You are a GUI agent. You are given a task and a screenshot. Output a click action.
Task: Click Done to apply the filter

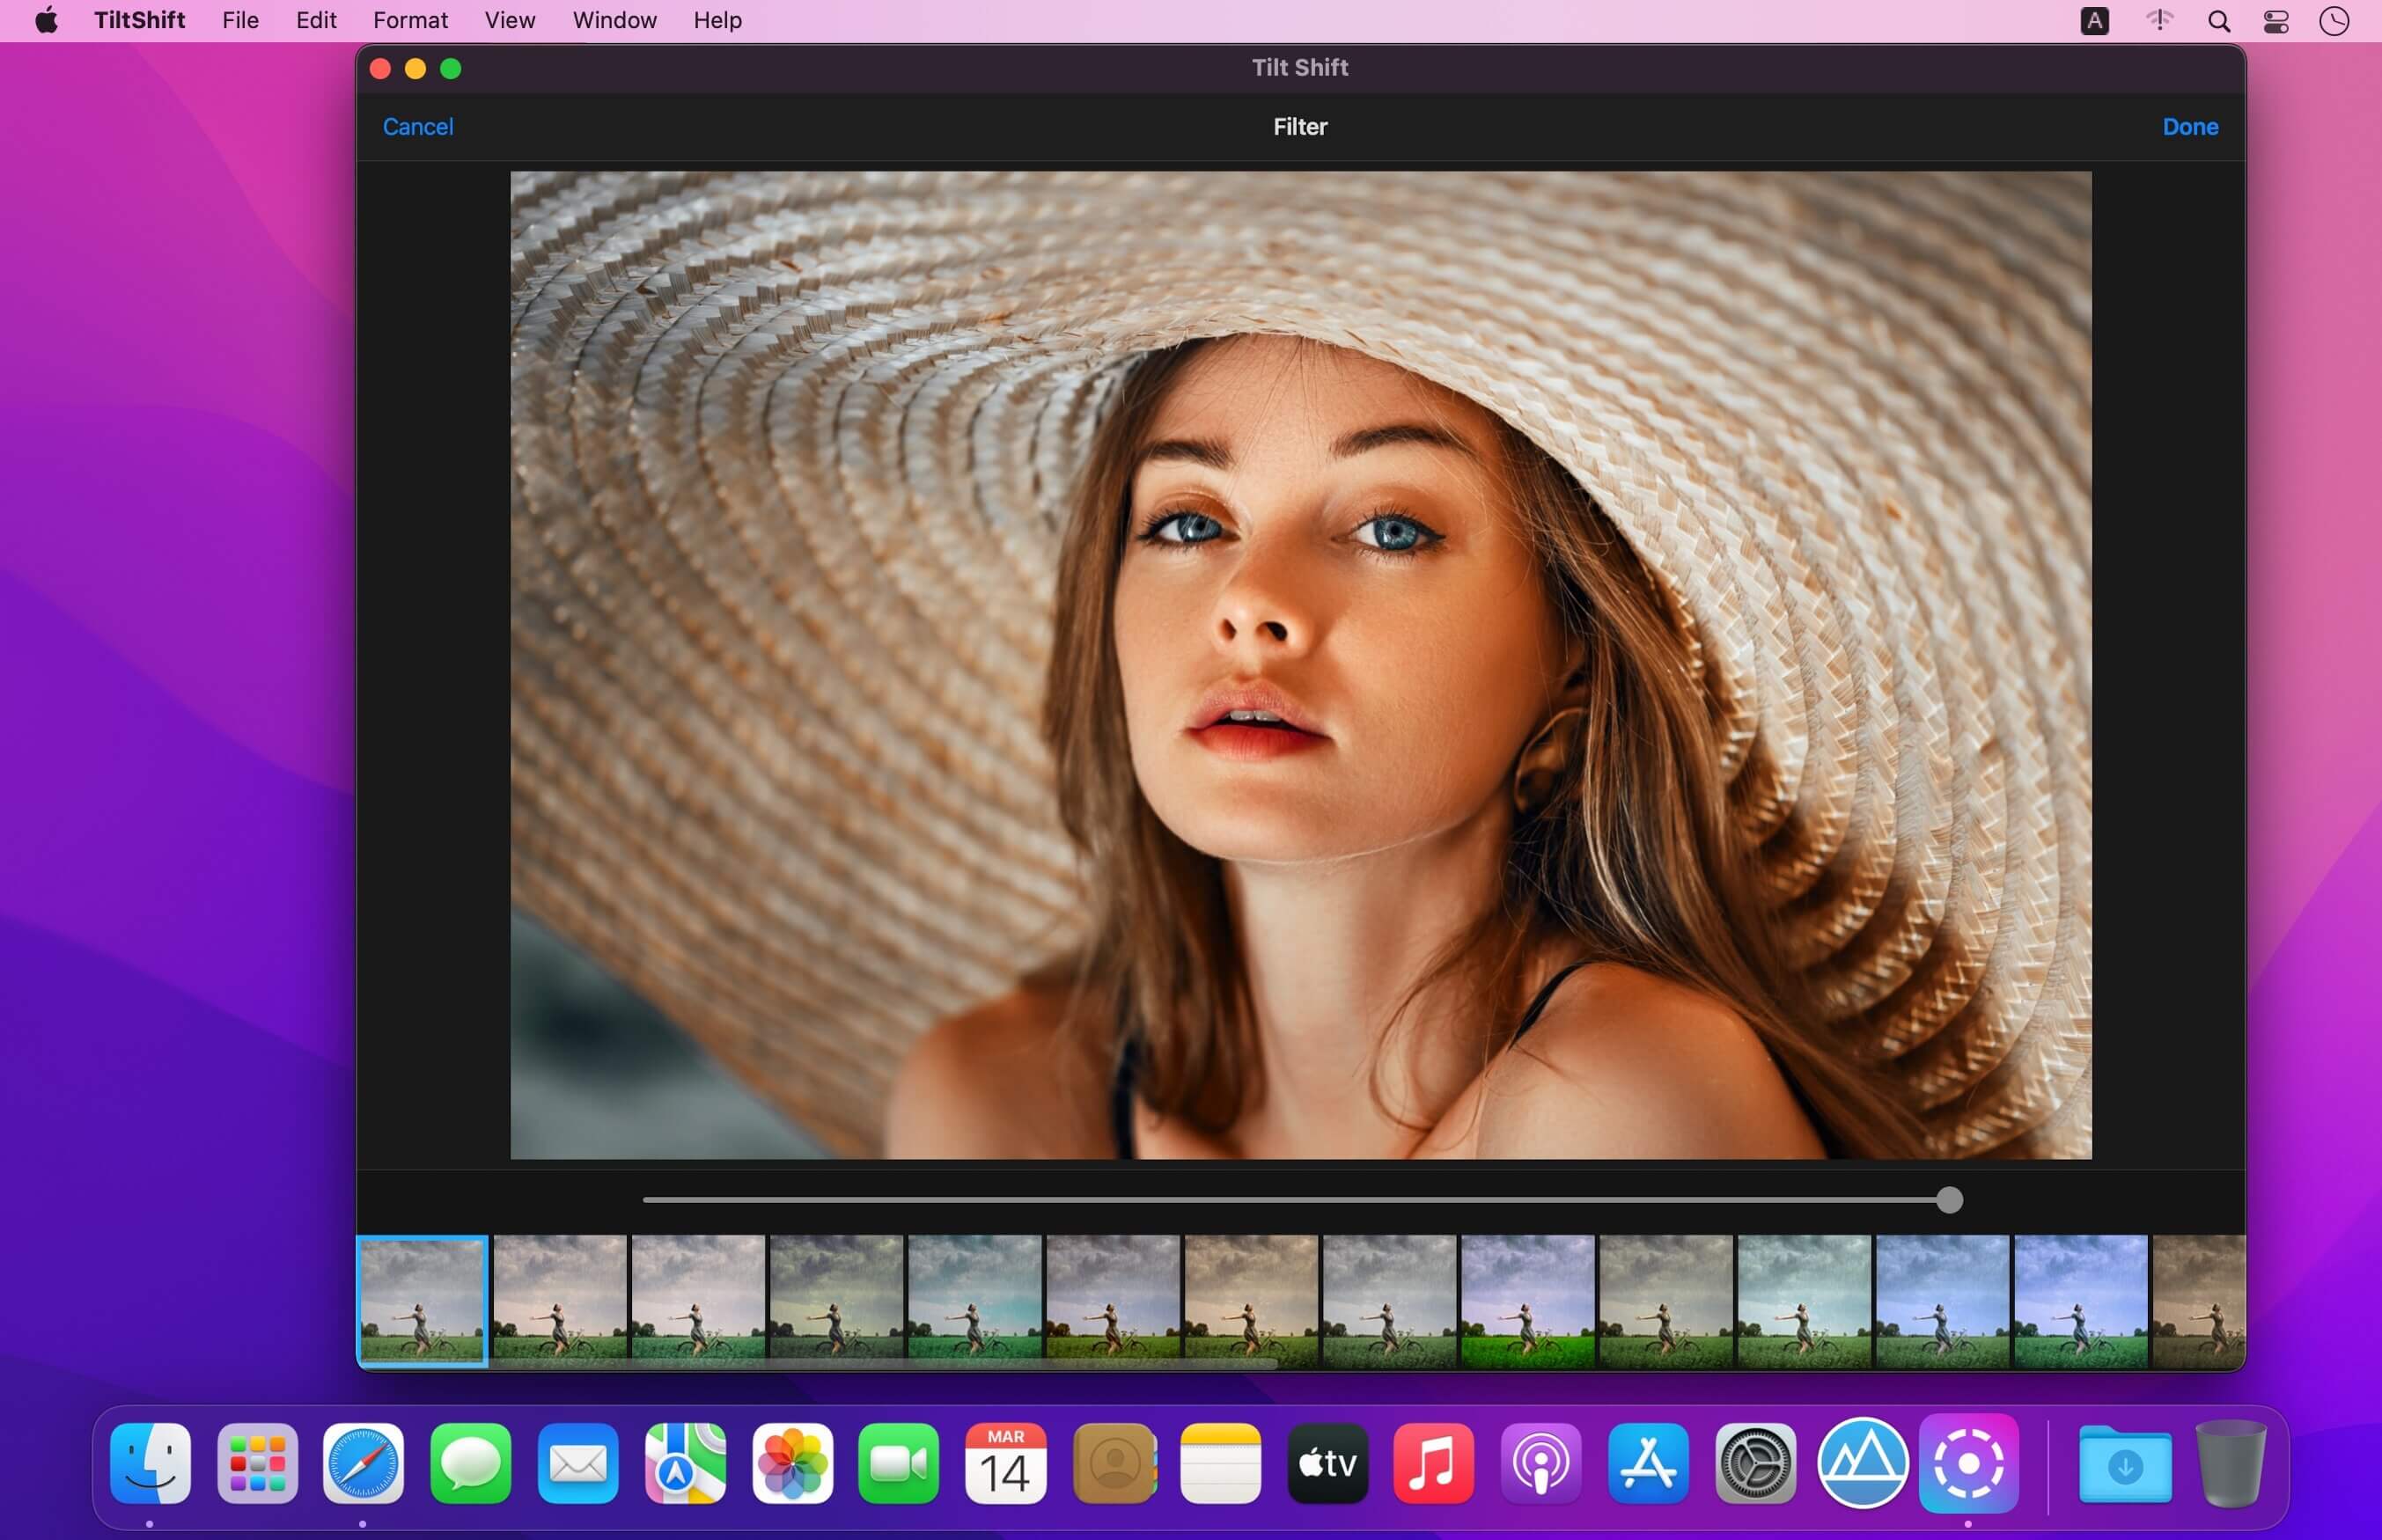pos(2190,127)
